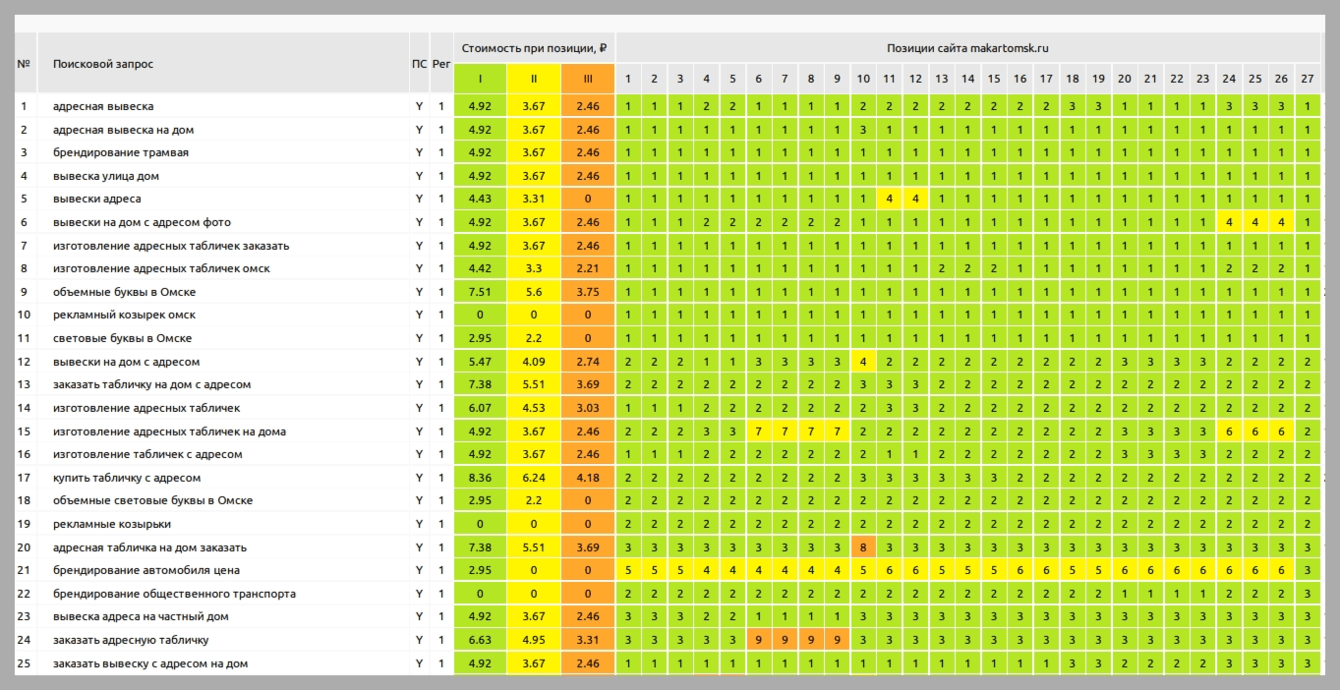Click position column header '1'
The image size is (1340, 690).
pos(628,79)
